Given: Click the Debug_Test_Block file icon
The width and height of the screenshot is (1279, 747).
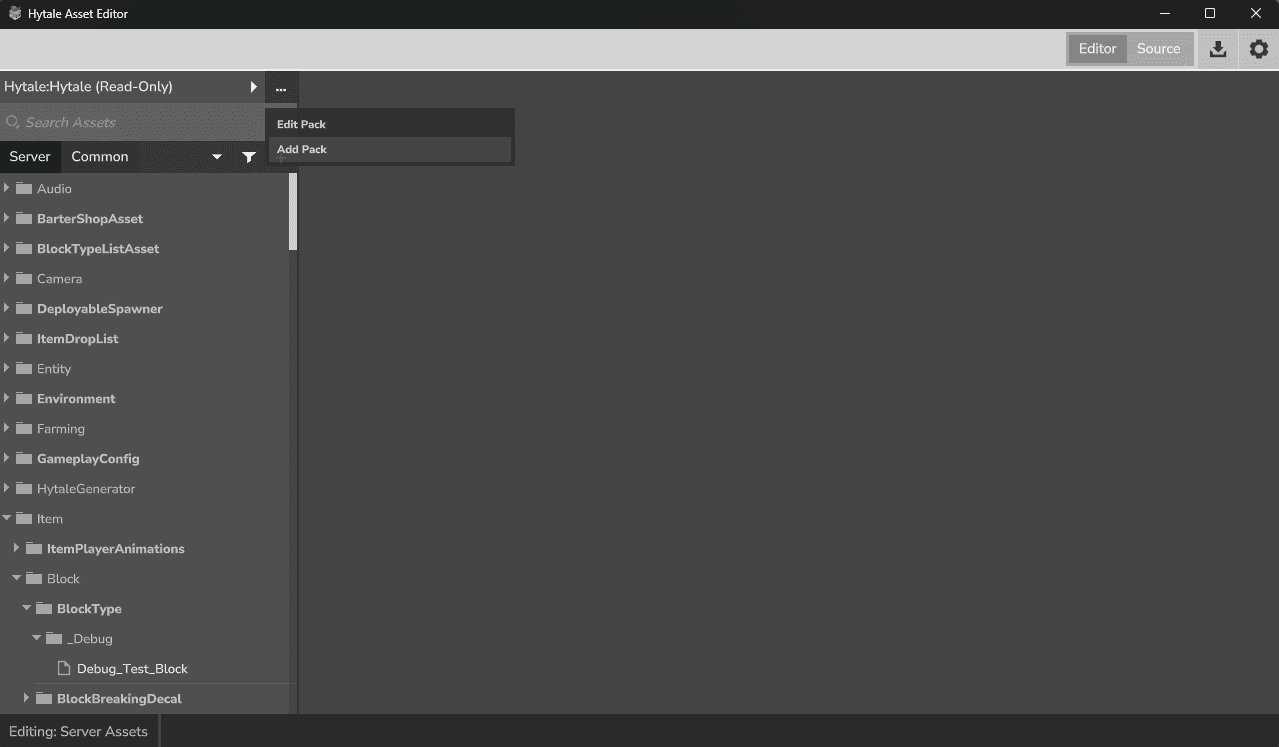Looking at the screenshot, I should coord(64,669).
